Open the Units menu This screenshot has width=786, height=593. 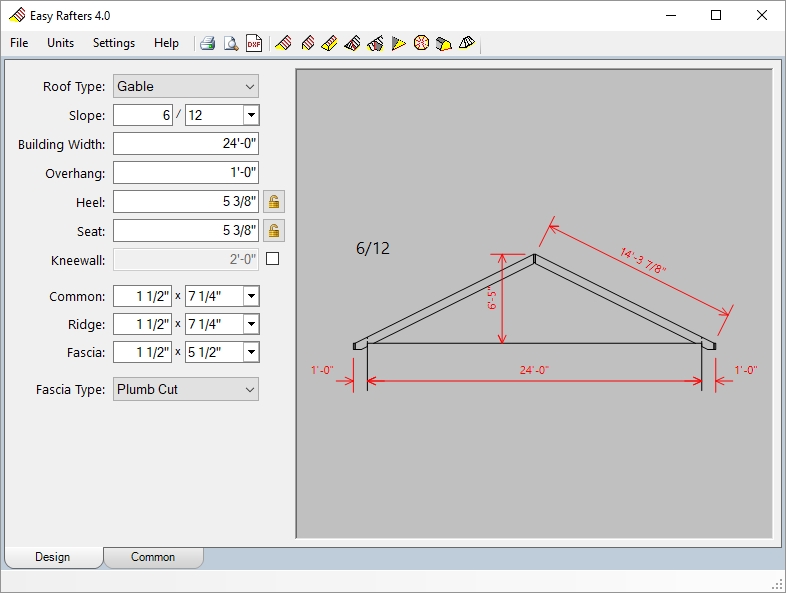coord(60,43)
